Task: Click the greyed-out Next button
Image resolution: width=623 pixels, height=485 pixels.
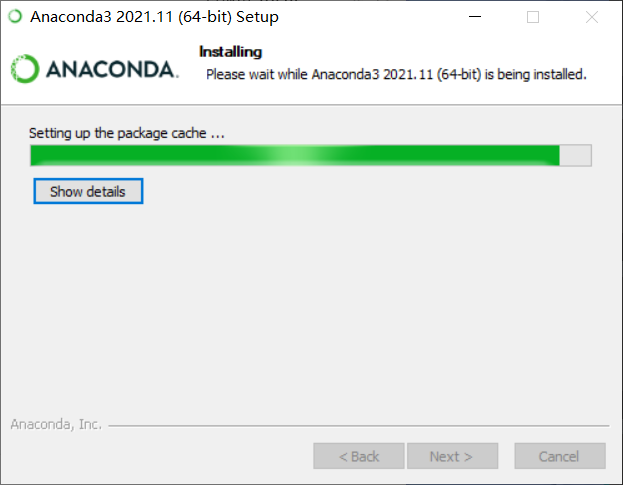Action: (452, 456)
